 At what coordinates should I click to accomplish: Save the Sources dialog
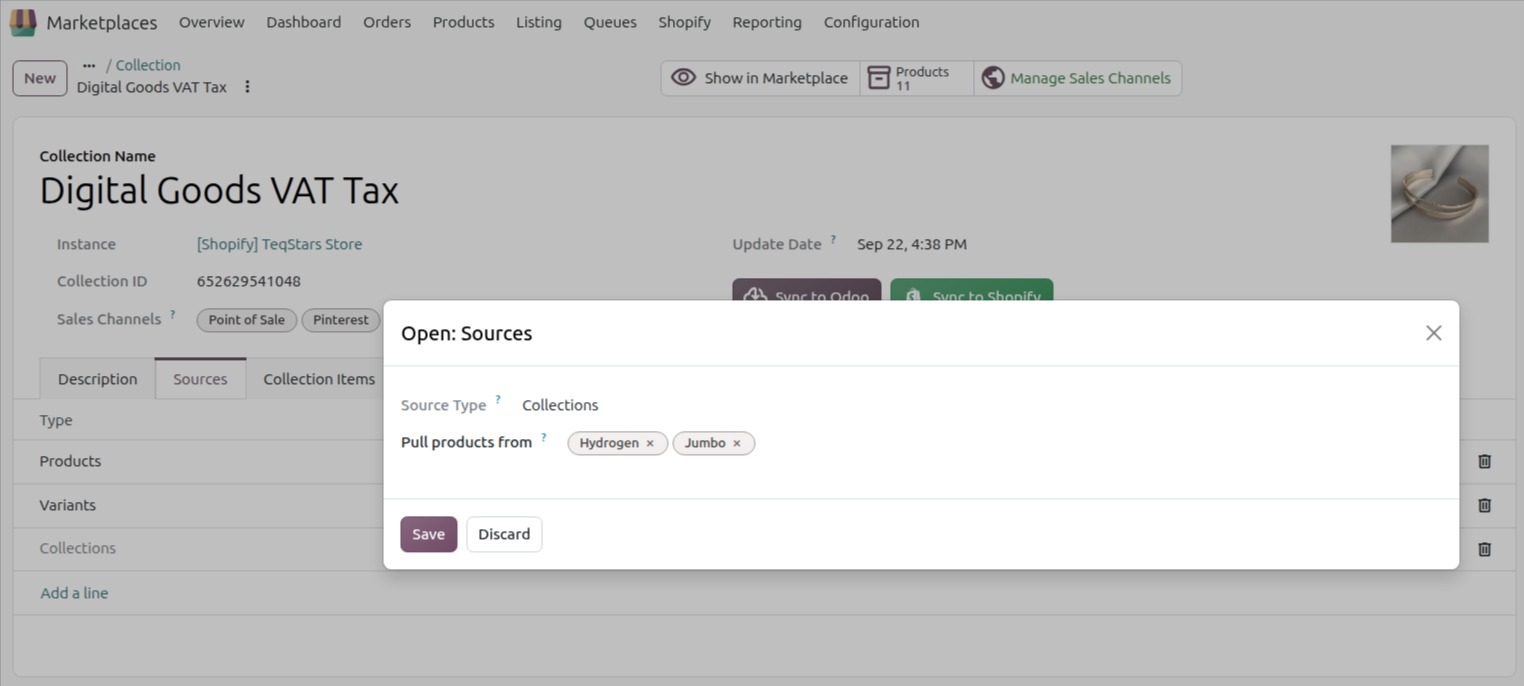pyautogui.click(x=429, y=534)
